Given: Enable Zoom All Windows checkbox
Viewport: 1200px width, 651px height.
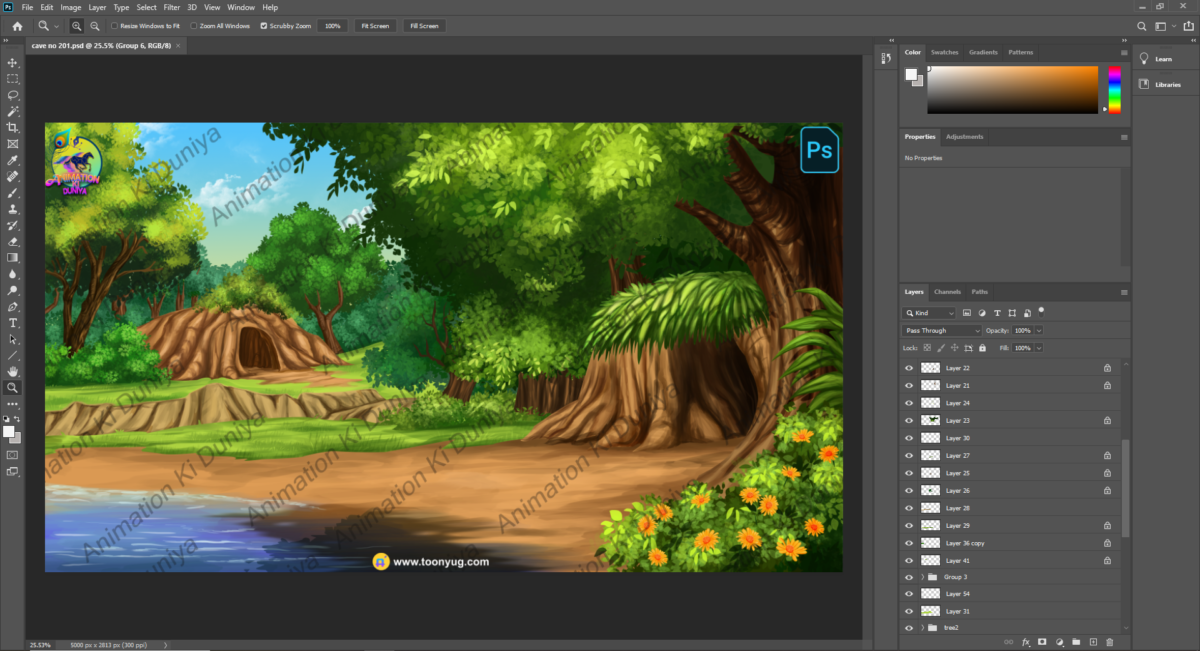Looking at the screenshot, I should 192,25.
